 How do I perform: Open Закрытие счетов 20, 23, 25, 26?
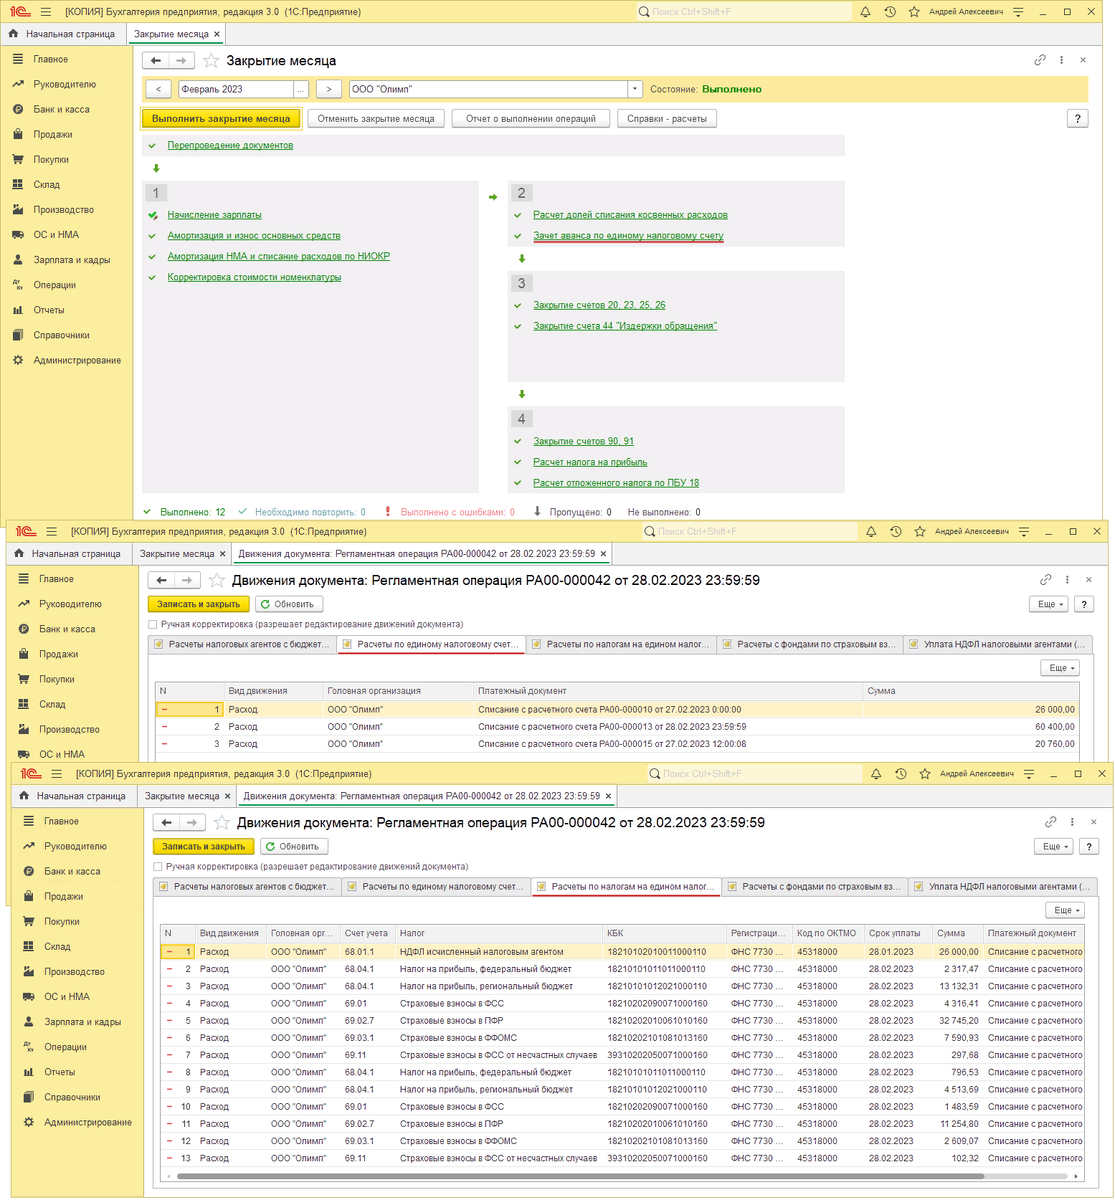(x=599, y=305)
